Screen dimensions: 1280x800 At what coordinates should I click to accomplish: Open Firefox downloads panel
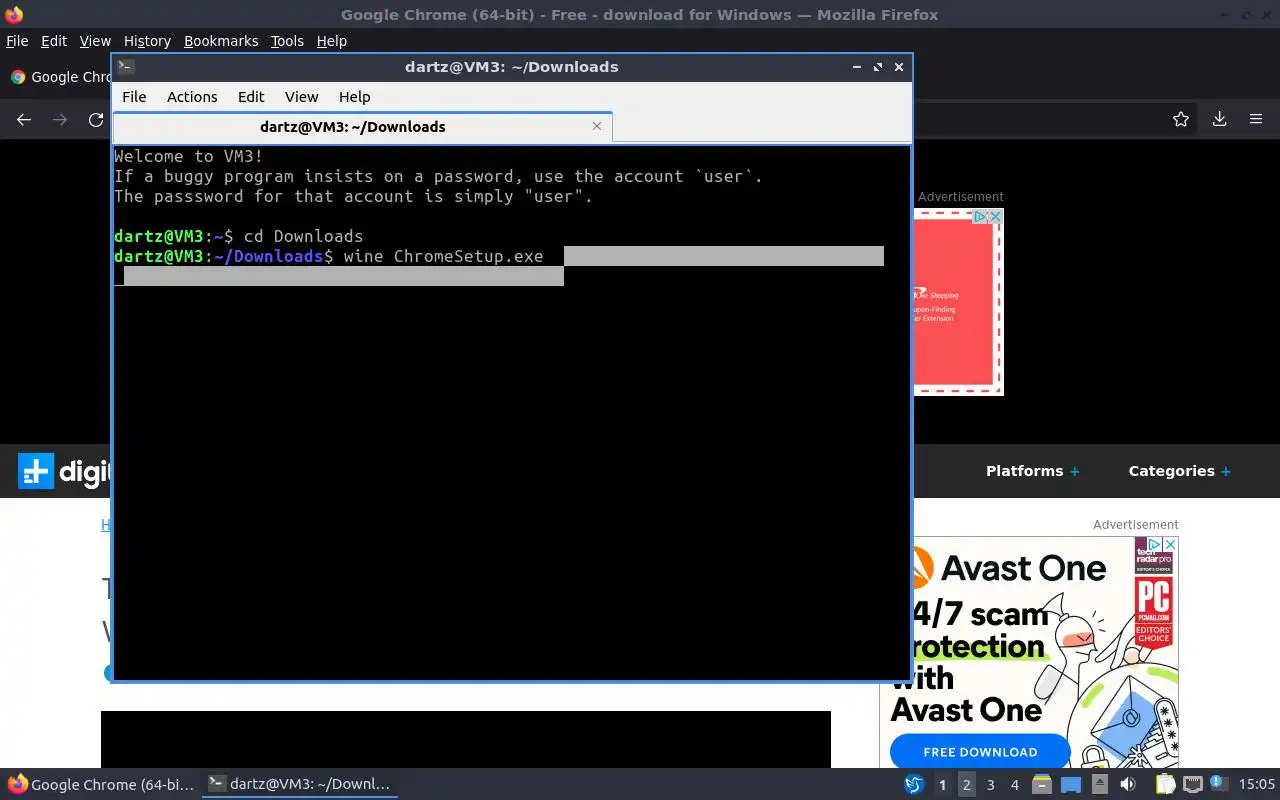[x=1219, y=120]
